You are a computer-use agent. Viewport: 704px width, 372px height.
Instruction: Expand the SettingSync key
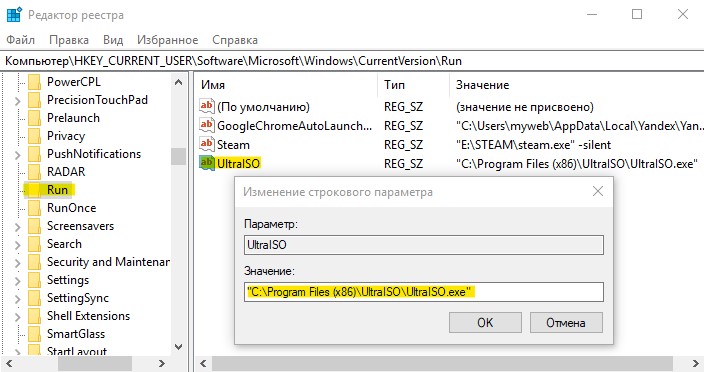(x=18, y=298)
